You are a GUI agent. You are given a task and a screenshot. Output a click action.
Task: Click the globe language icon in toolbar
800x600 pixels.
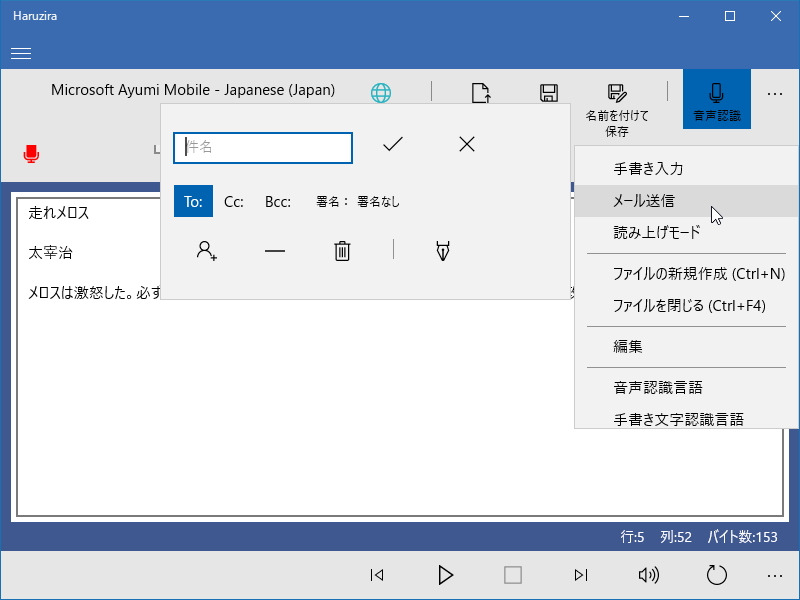380,91
